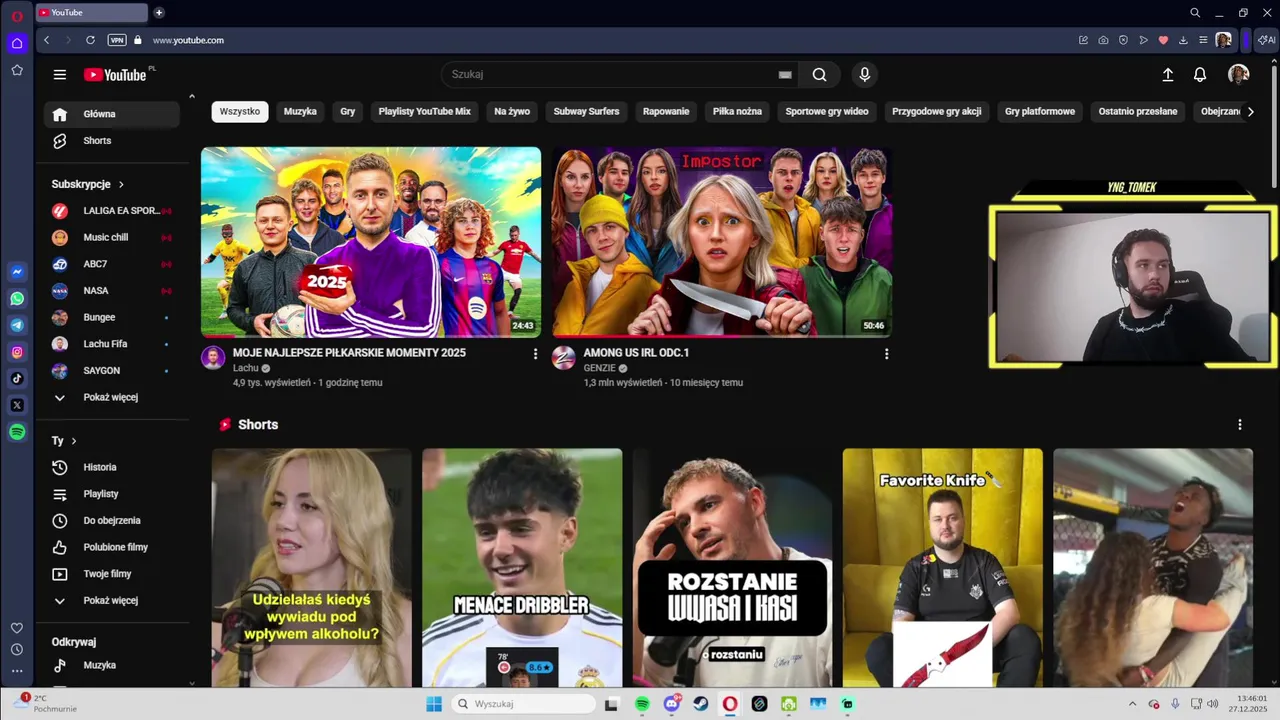This screenshot has height=720, width=1280.
Task: Open the Opera AI assistant button
Action: click(x=1266, y=40)
